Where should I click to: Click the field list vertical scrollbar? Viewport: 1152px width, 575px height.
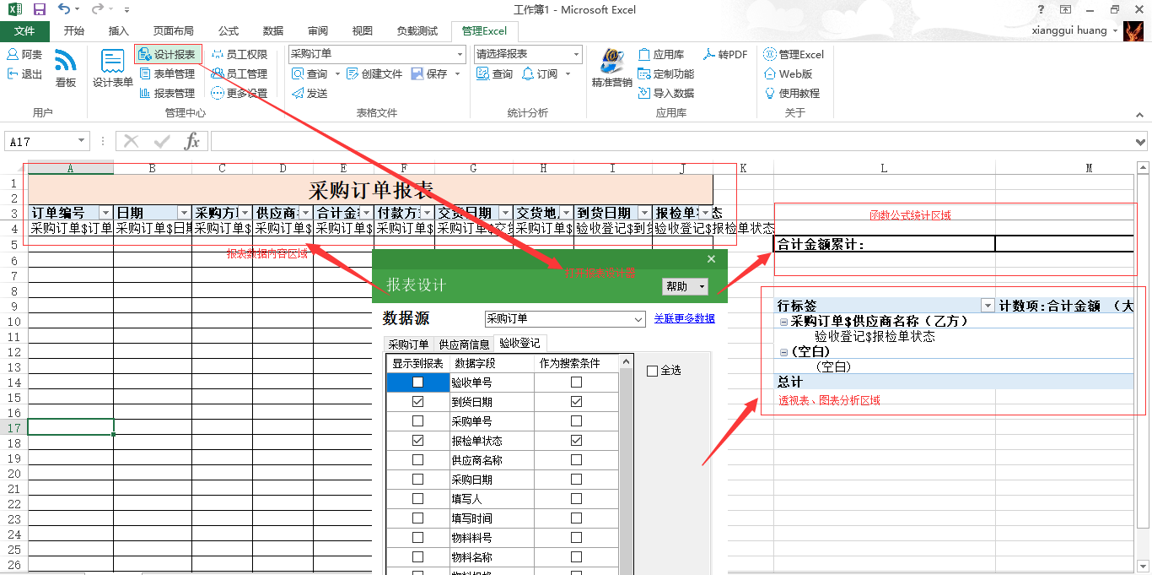pyautogui.click(x=626, y=466)
